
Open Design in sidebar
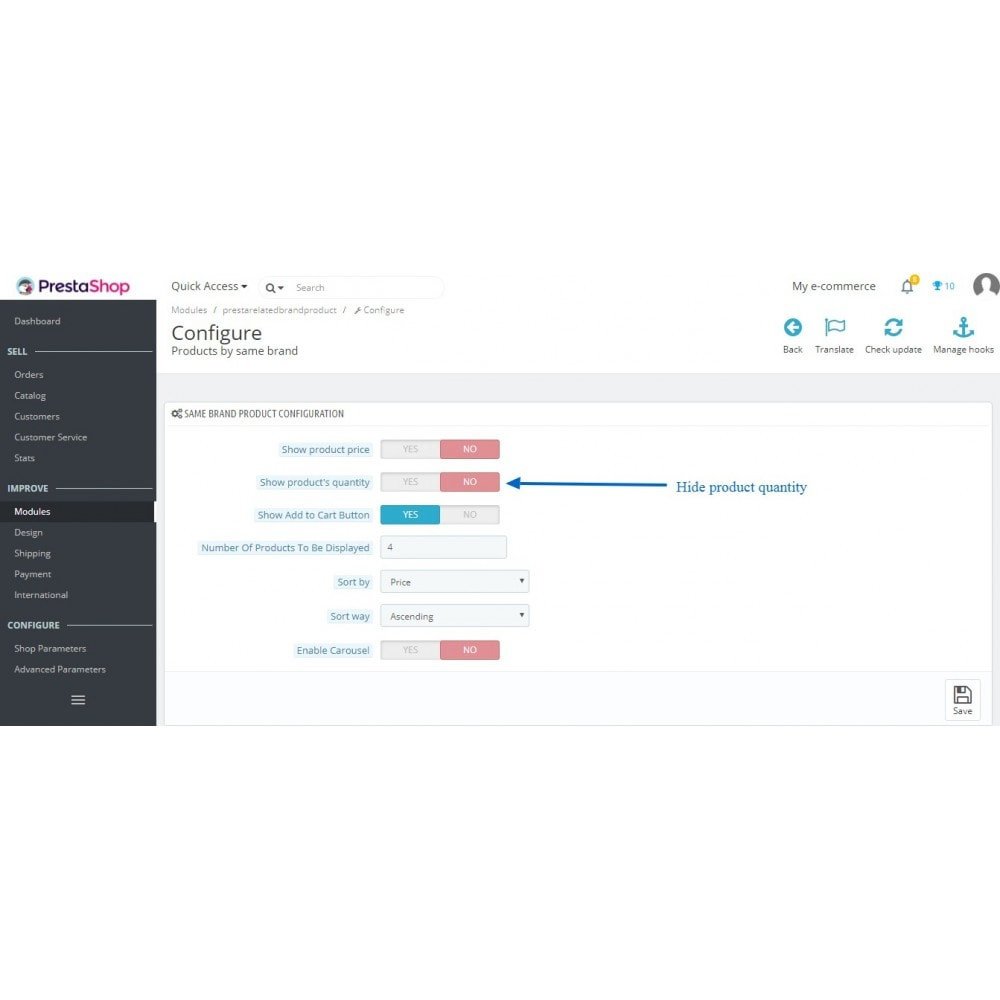(x=28, y=533)
